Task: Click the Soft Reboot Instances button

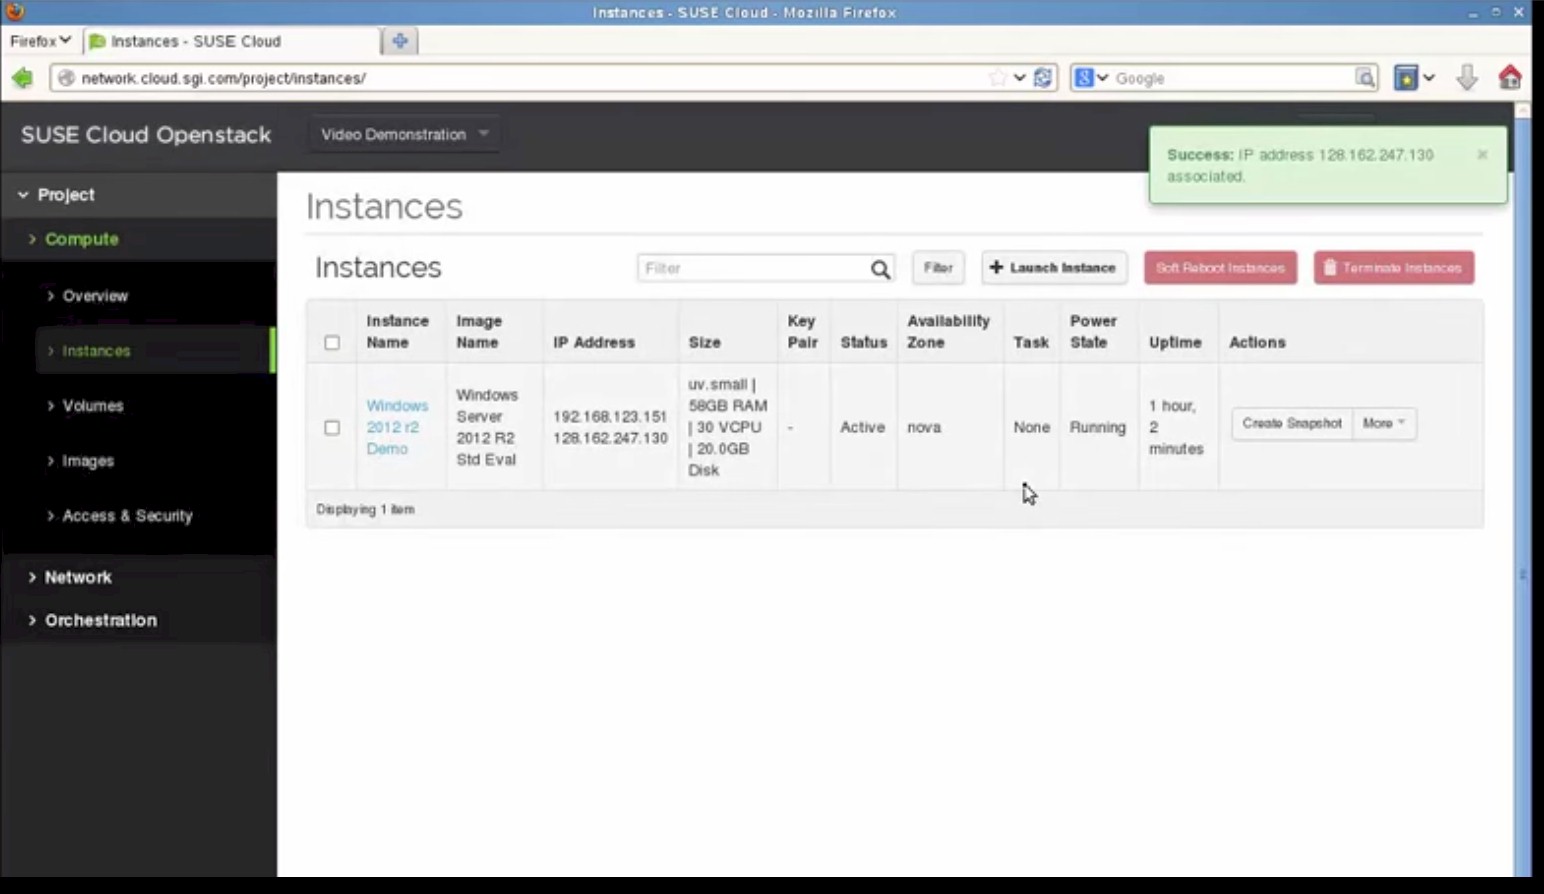Action: coord(1220,268)
